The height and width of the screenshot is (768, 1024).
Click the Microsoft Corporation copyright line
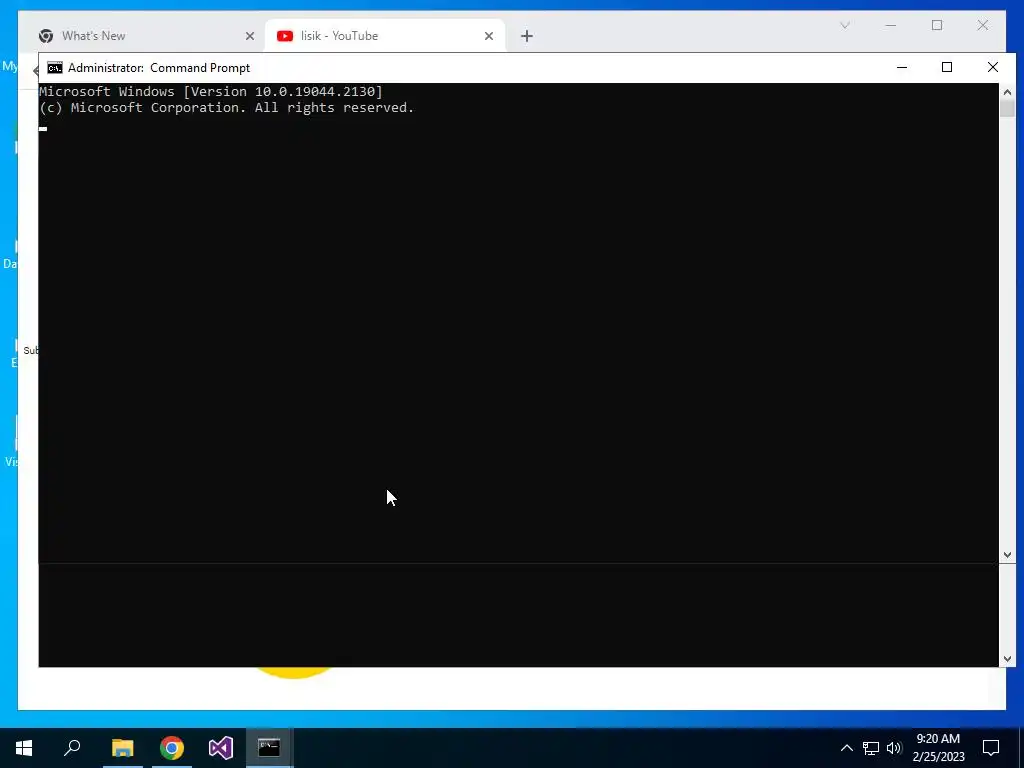(x=227, y=108)
